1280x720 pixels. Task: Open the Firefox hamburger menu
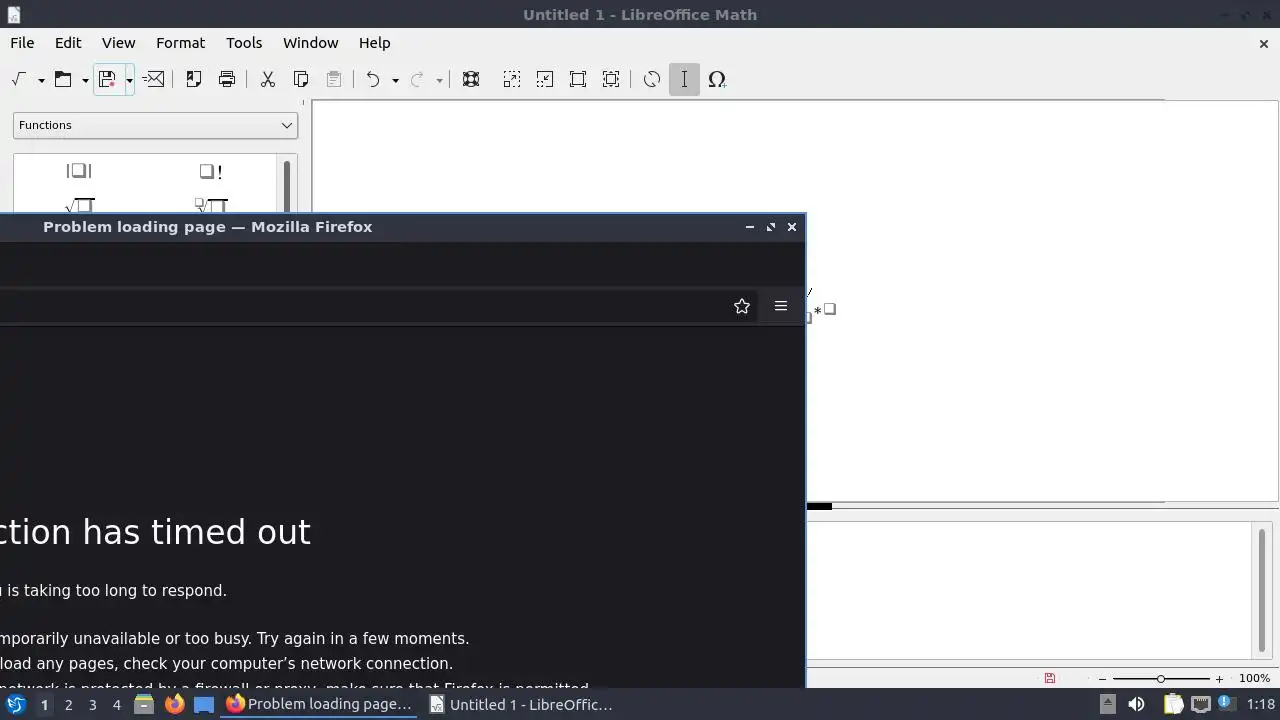click(781, 306)
